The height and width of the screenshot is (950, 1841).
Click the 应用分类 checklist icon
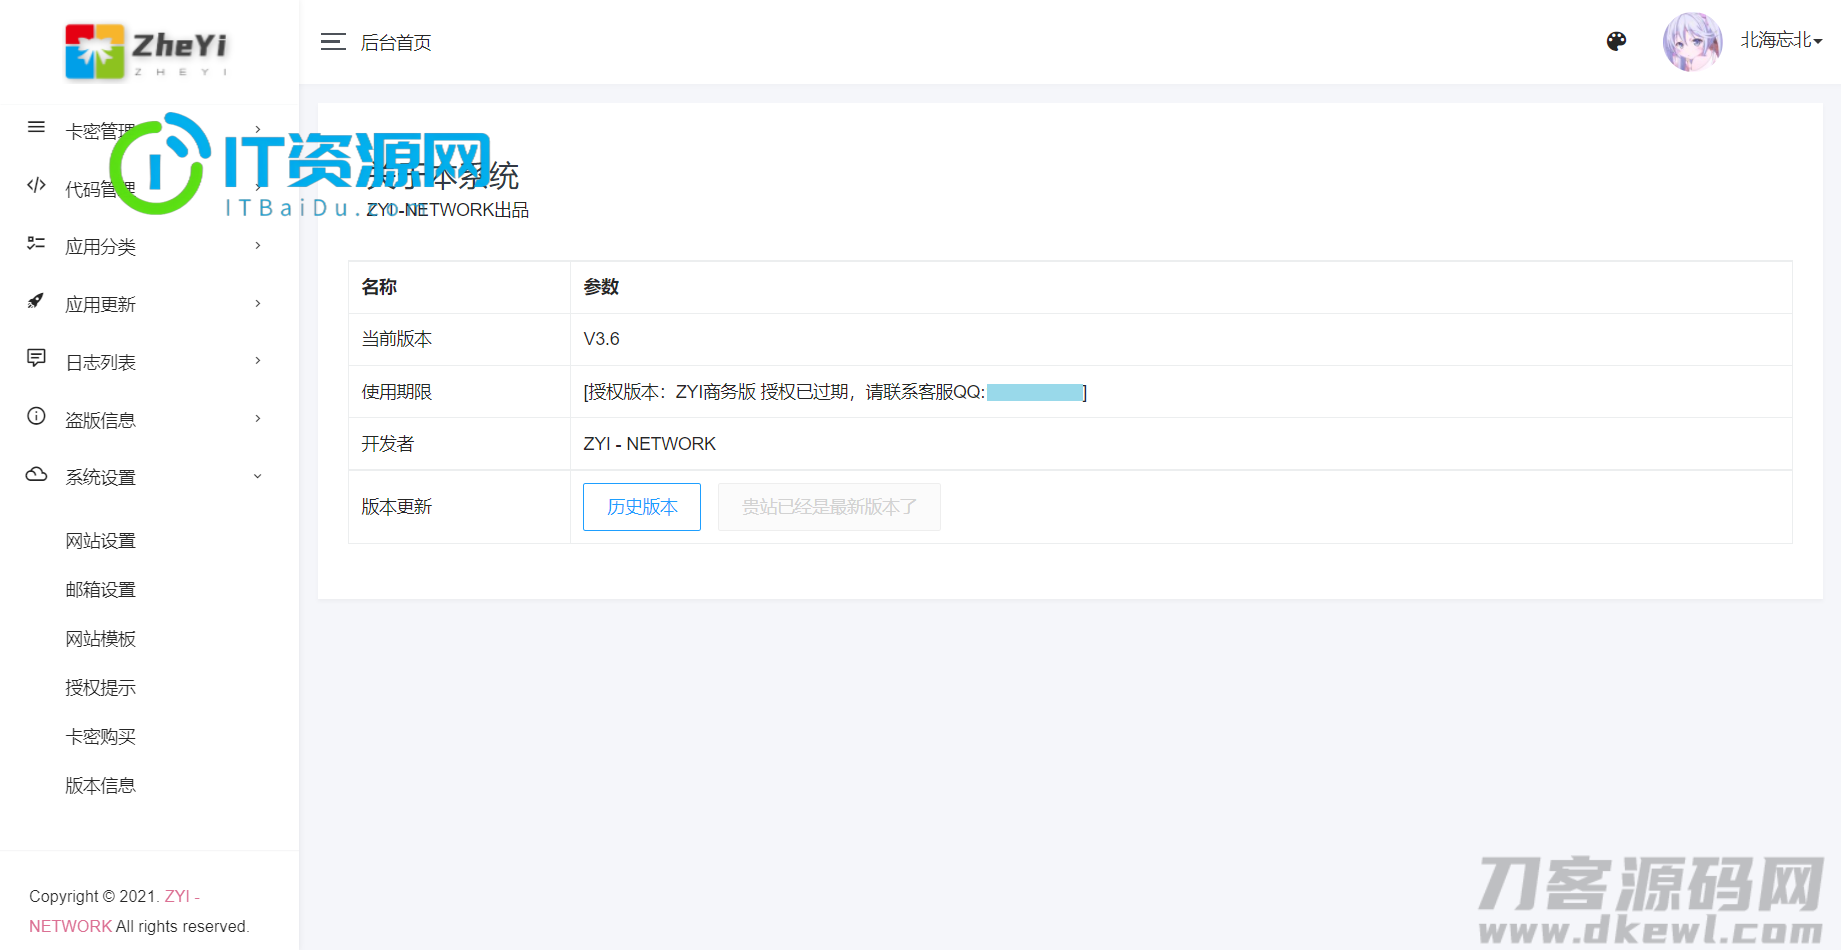tap(36, 243)
